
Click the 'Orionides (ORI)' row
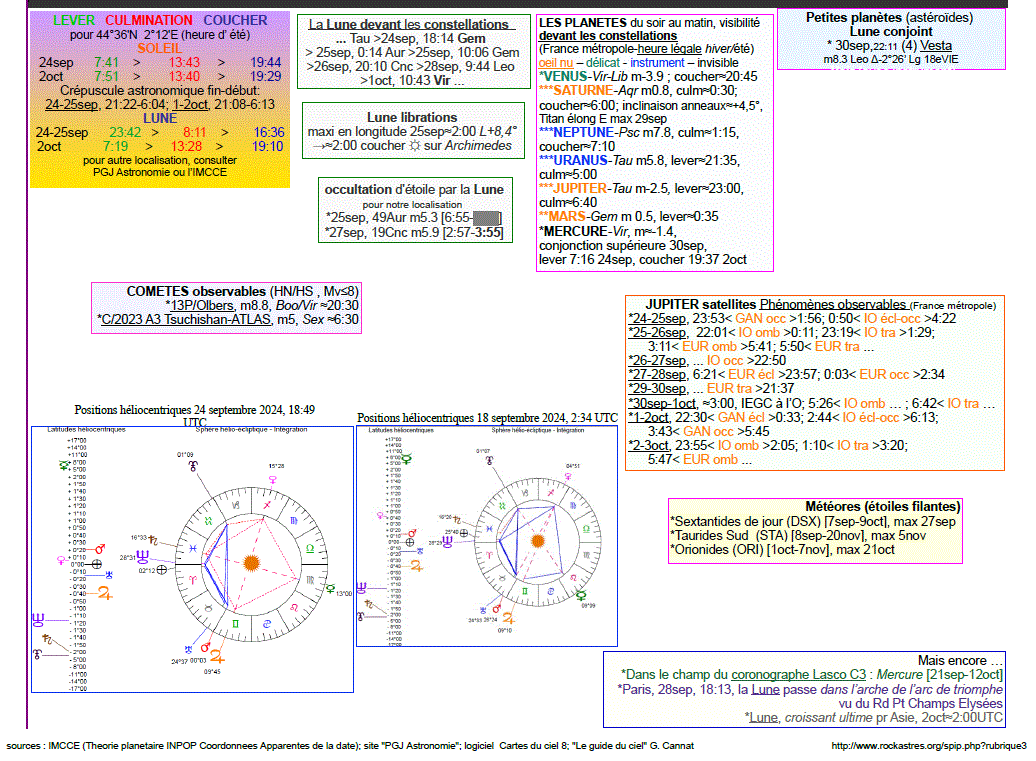782,550
